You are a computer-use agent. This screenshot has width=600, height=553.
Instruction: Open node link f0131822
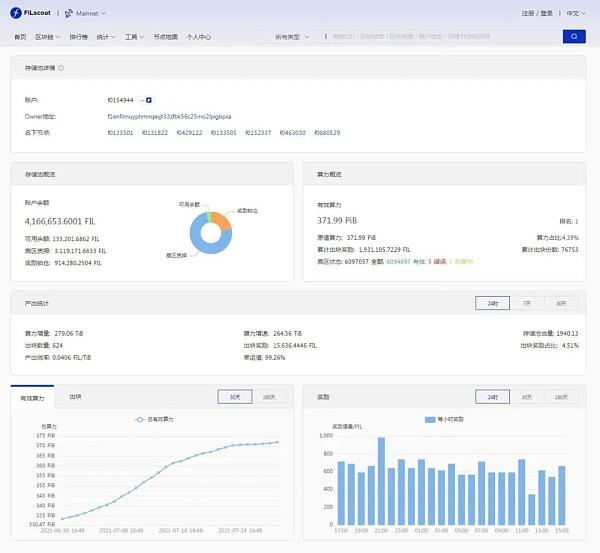tap(155, 132)
